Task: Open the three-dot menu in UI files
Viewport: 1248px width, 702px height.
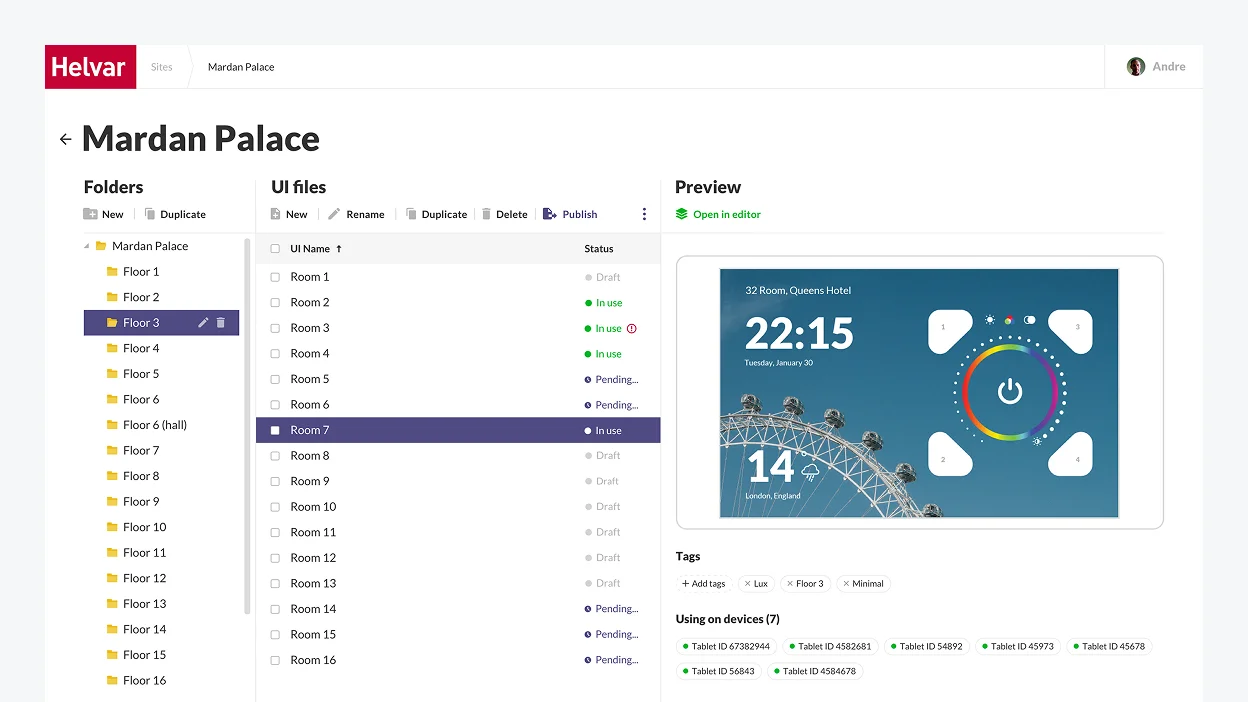Action: click(x=644, y=214)
